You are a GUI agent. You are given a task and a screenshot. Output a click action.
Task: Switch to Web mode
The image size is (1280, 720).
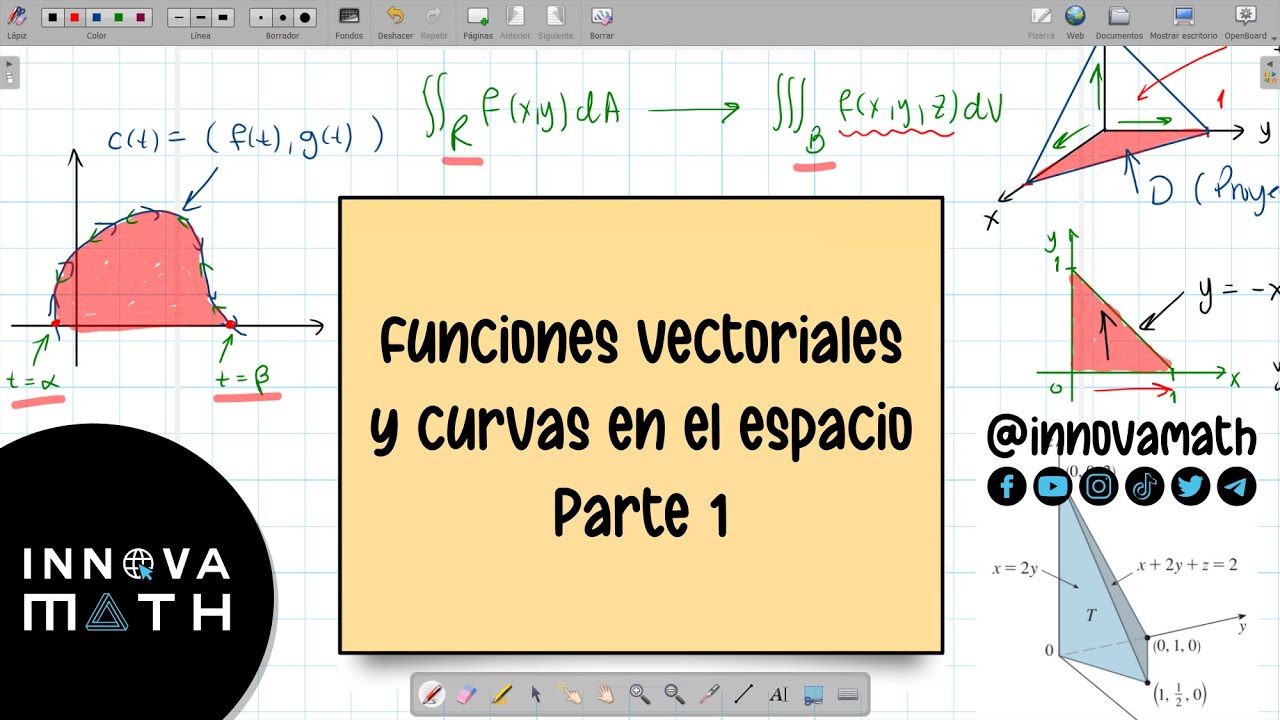tap(1075, 22)
